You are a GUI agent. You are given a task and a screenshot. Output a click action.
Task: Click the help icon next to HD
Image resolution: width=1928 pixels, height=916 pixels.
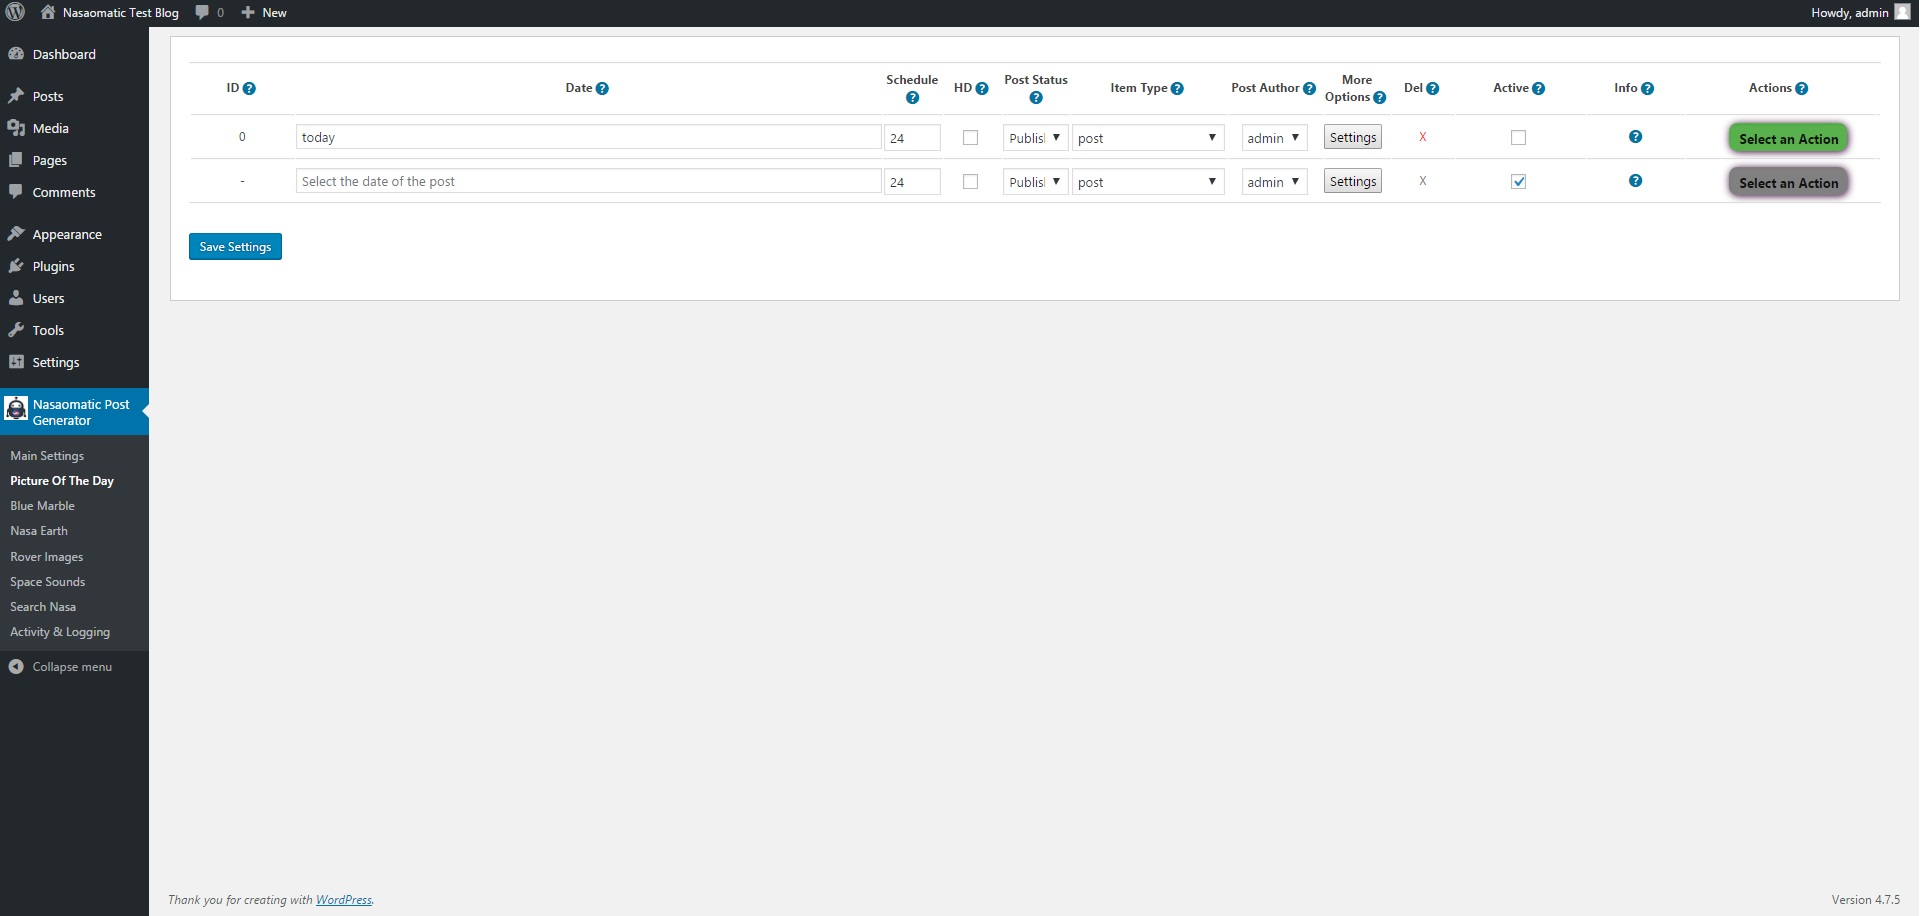point(982,89)
